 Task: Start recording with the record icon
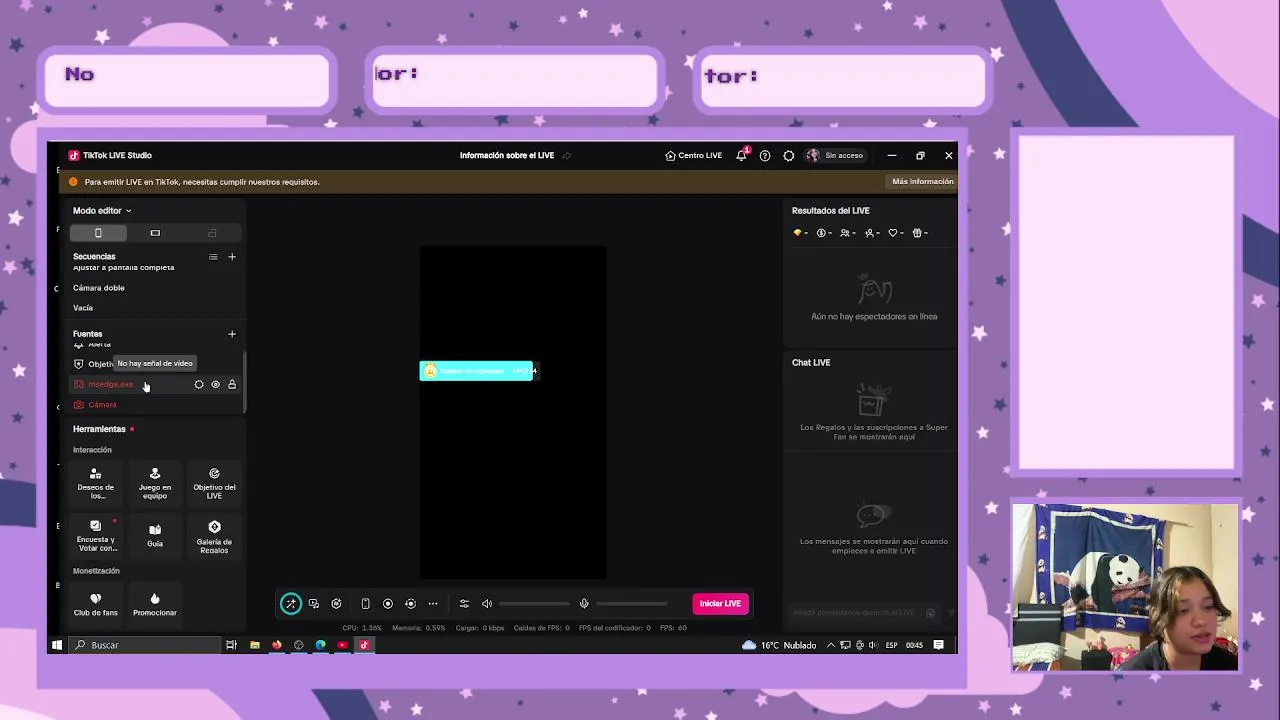[388, 604]
